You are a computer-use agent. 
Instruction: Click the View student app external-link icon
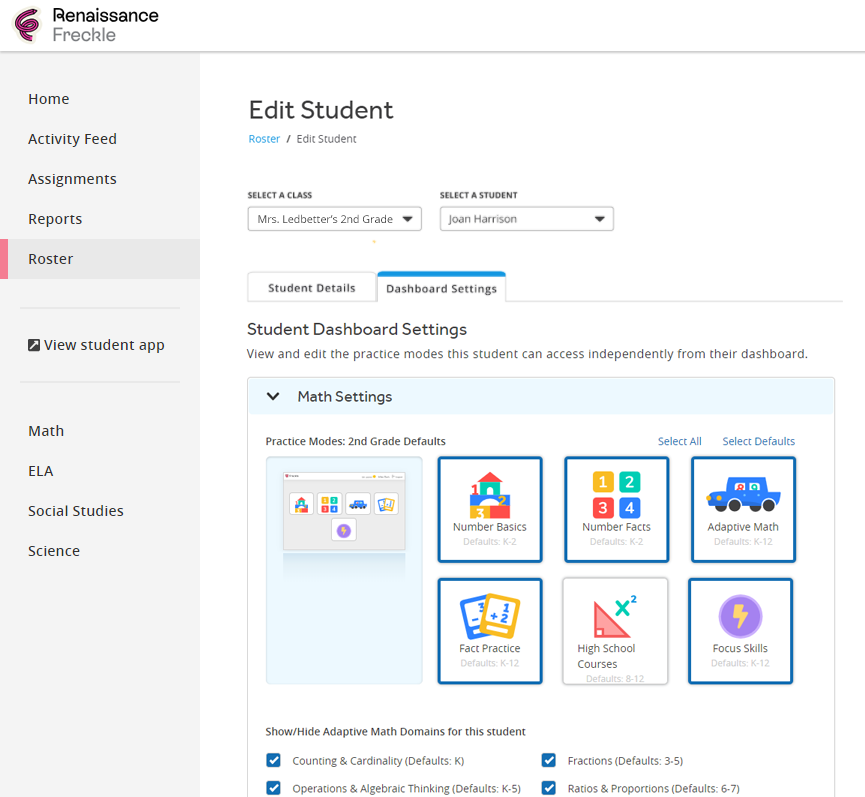click(x=34, y=345)
